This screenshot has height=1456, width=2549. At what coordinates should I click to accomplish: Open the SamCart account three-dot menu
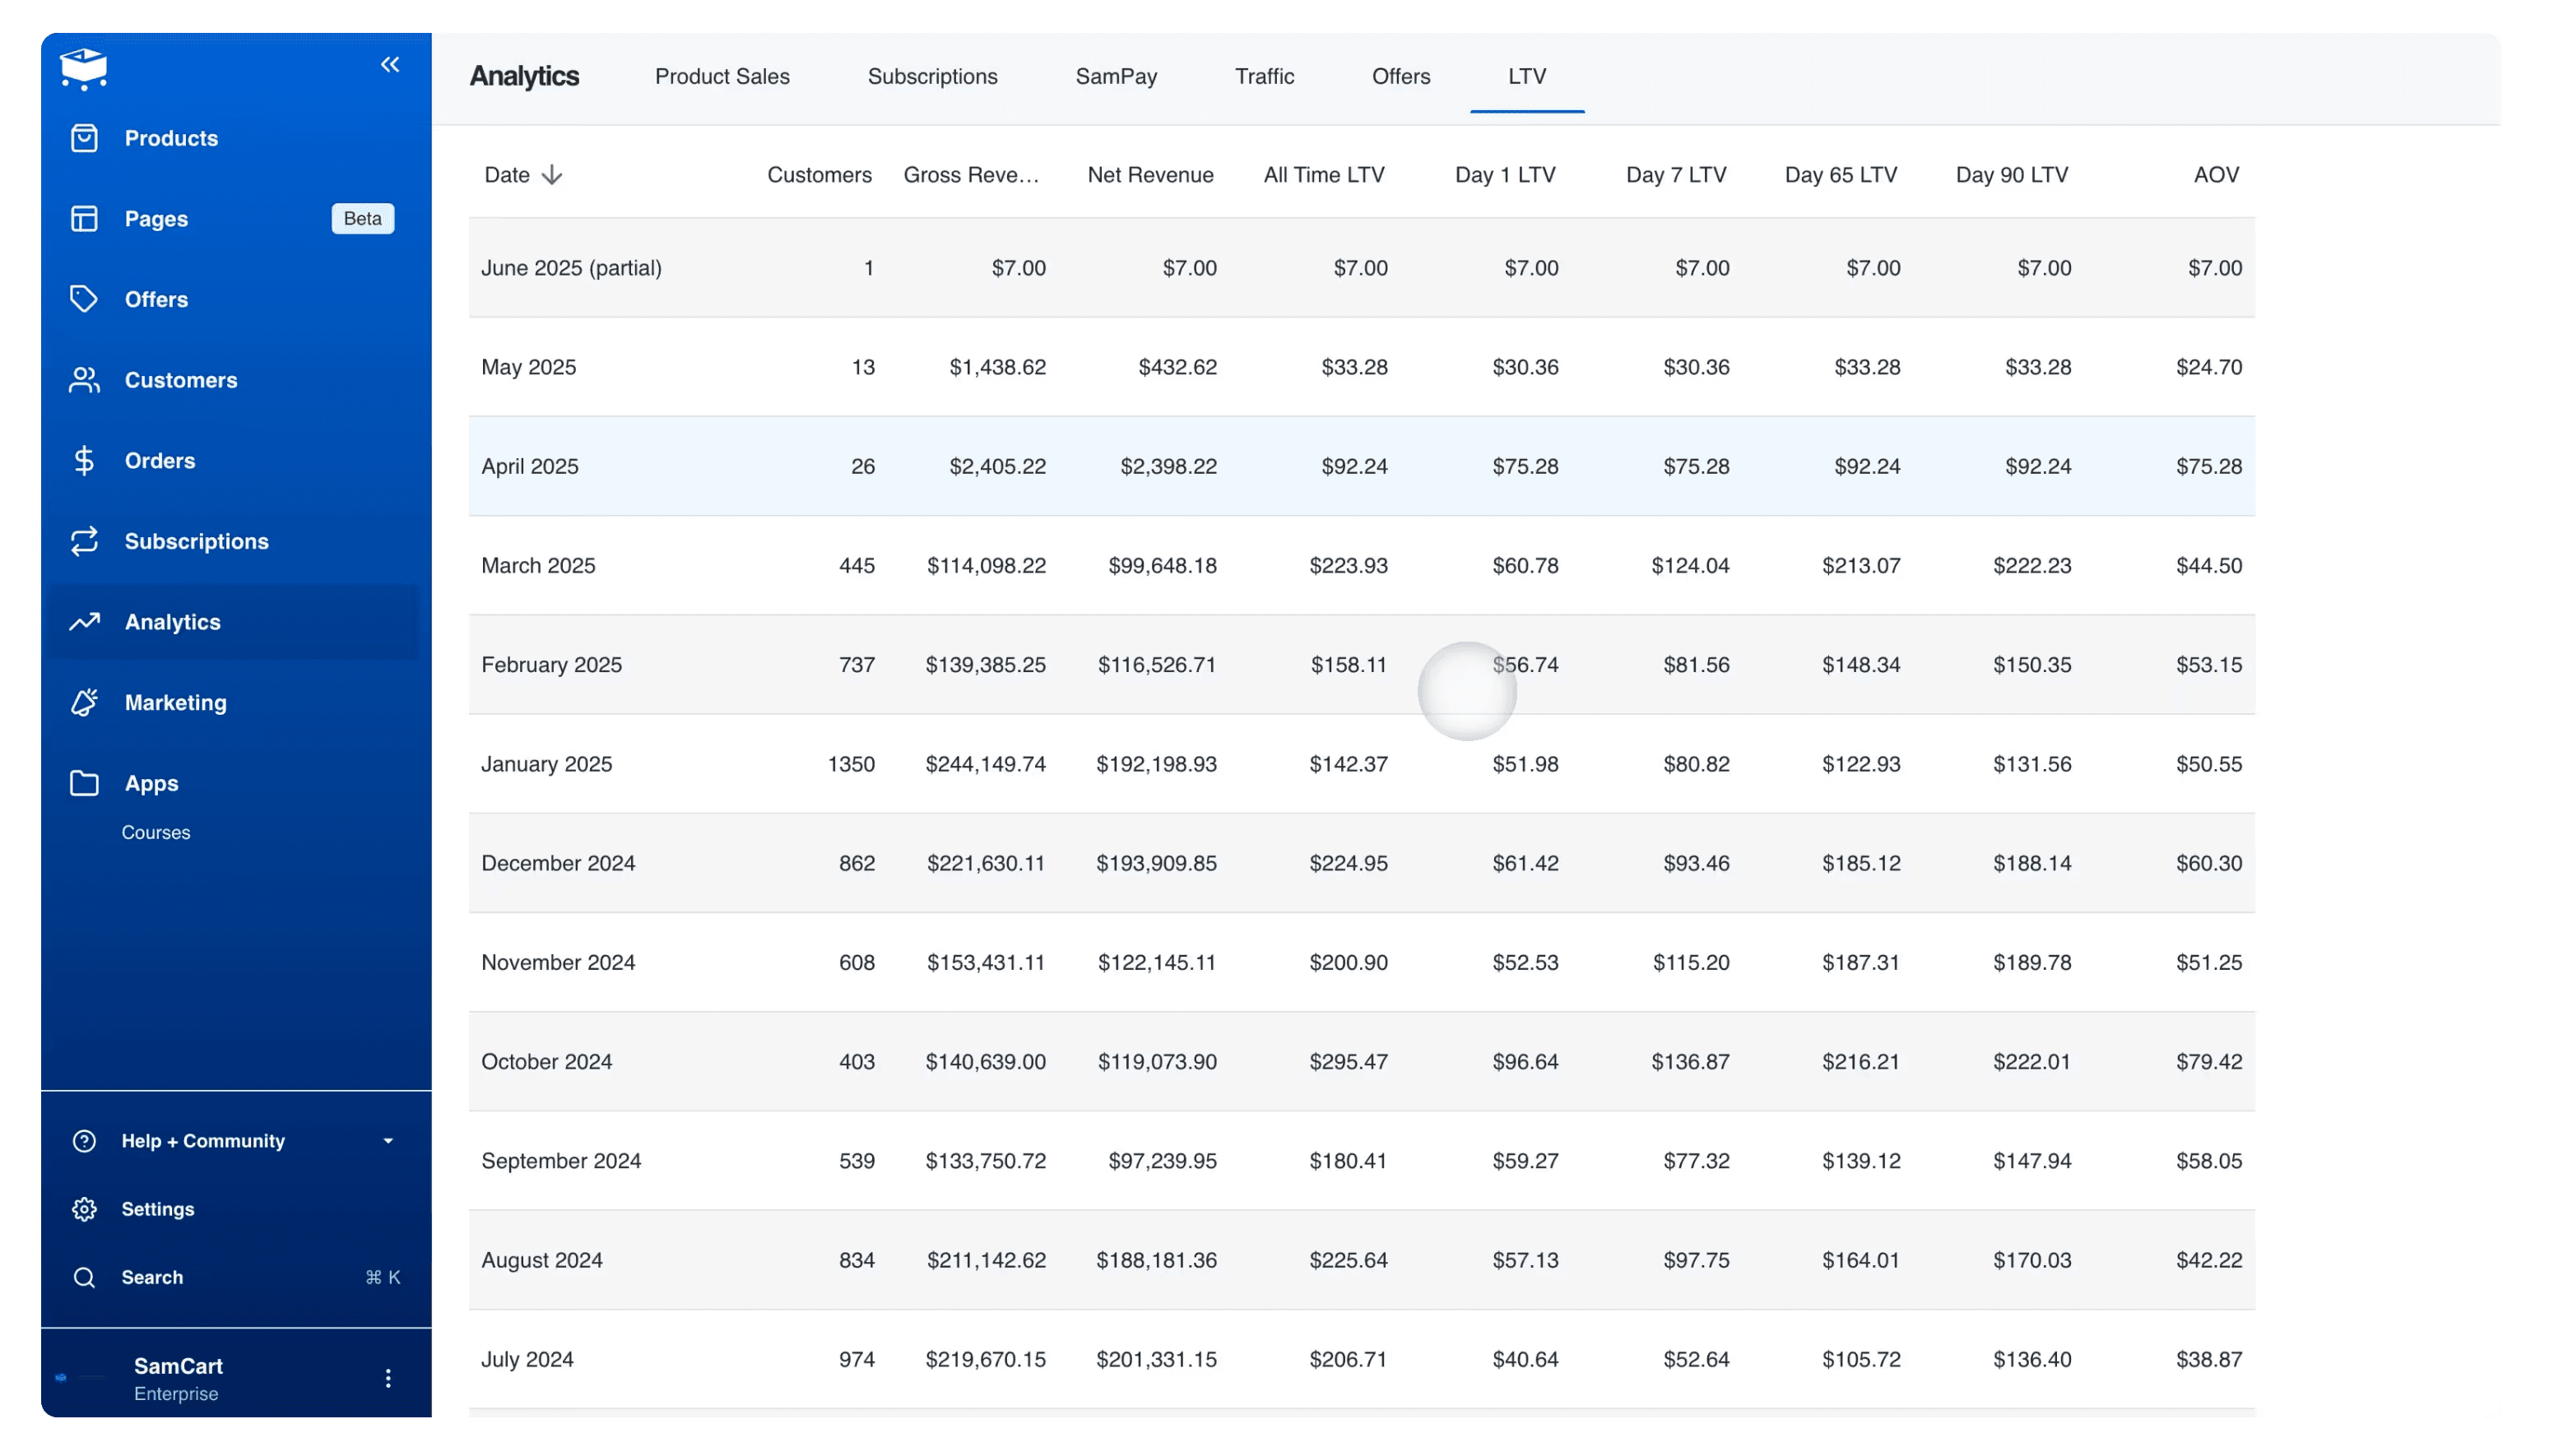click(x=388, y=1378)
